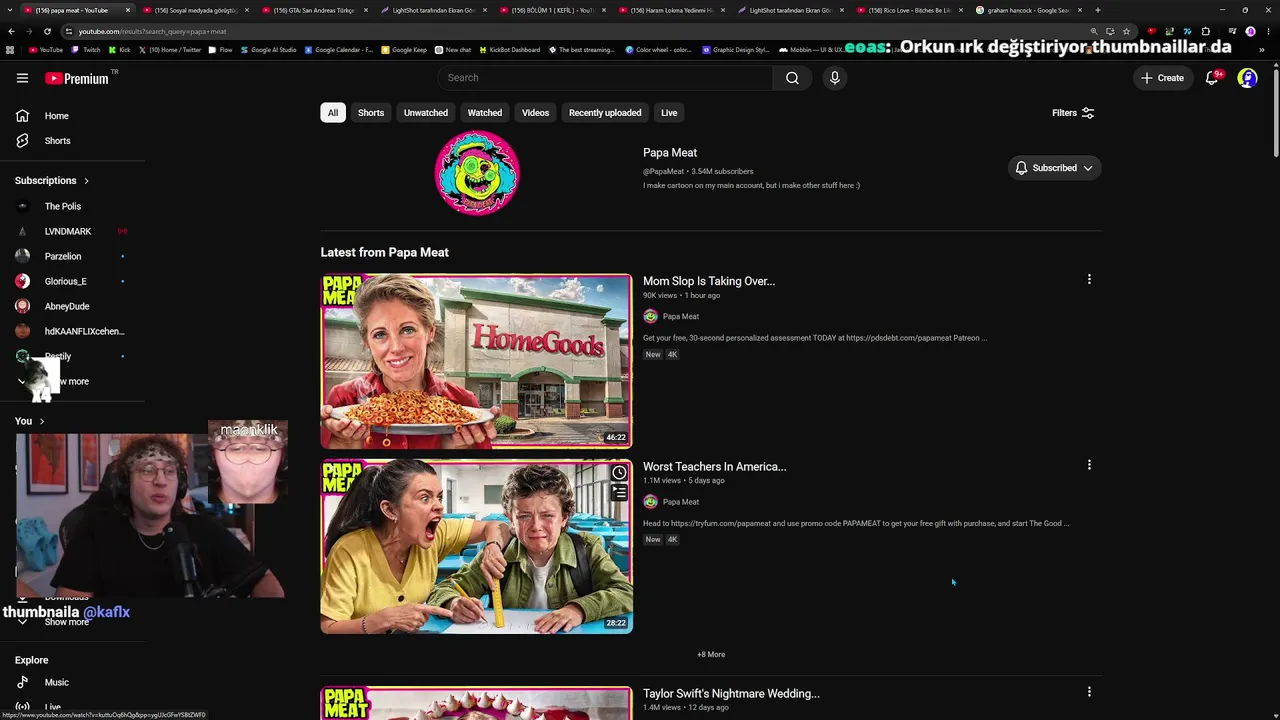Viewport: 1280px width, 720px height.
Task: Select the All filter chip
Action: point(333,113)
